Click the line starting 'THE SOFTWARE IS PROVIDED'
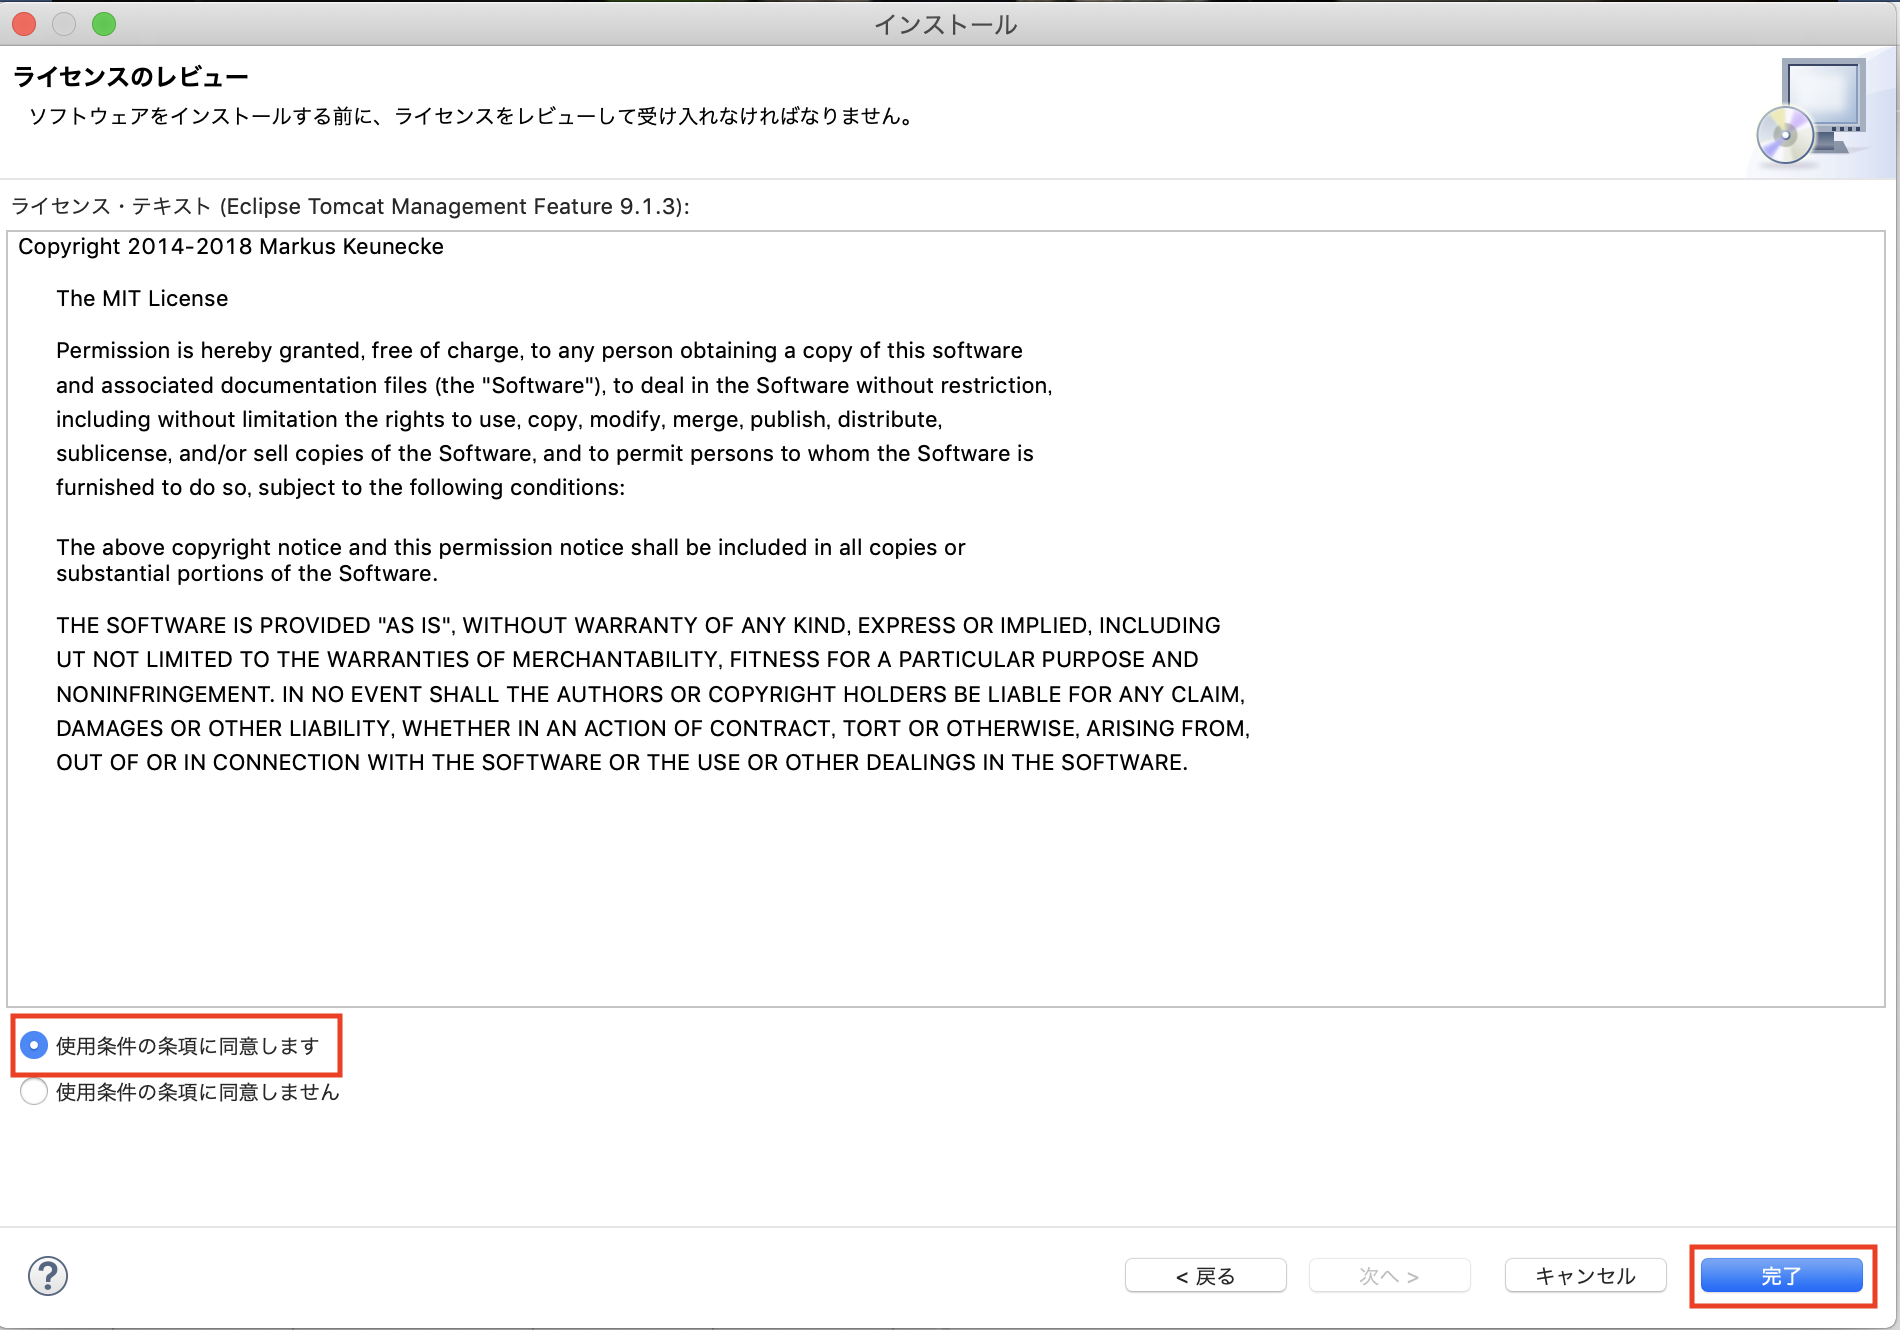The image size is (1900, 1330). tap(638, 626)
